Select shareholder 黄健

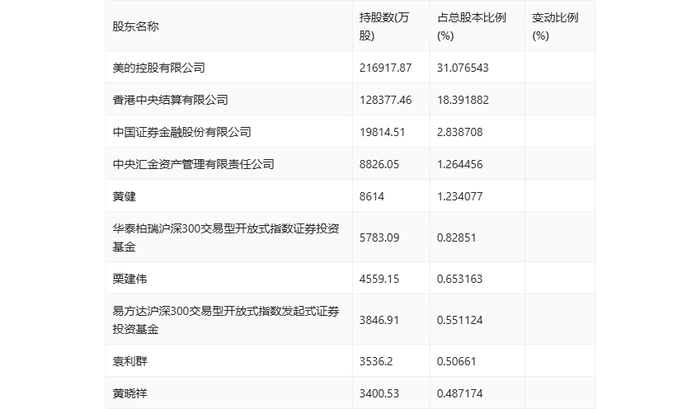click(124, 196)
